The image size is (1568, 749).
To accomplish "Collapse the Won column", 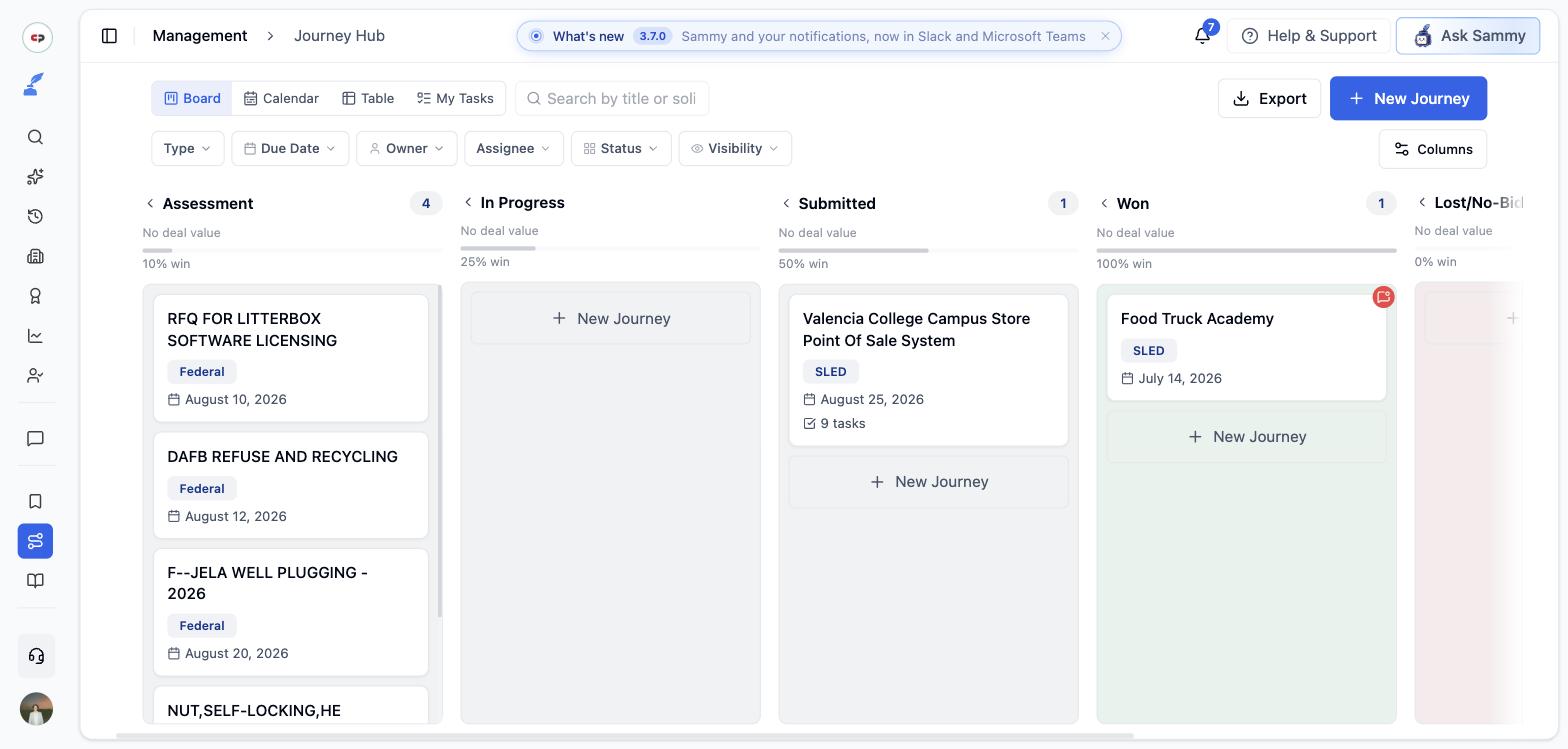I will pos(1104,204).
